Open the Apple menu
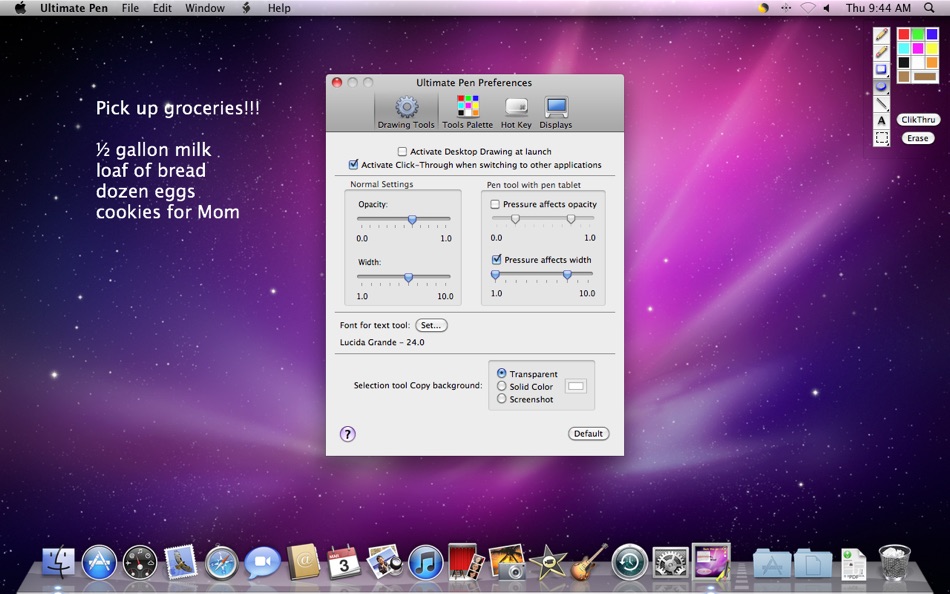 pyautogui.click(x=20, y=8)
